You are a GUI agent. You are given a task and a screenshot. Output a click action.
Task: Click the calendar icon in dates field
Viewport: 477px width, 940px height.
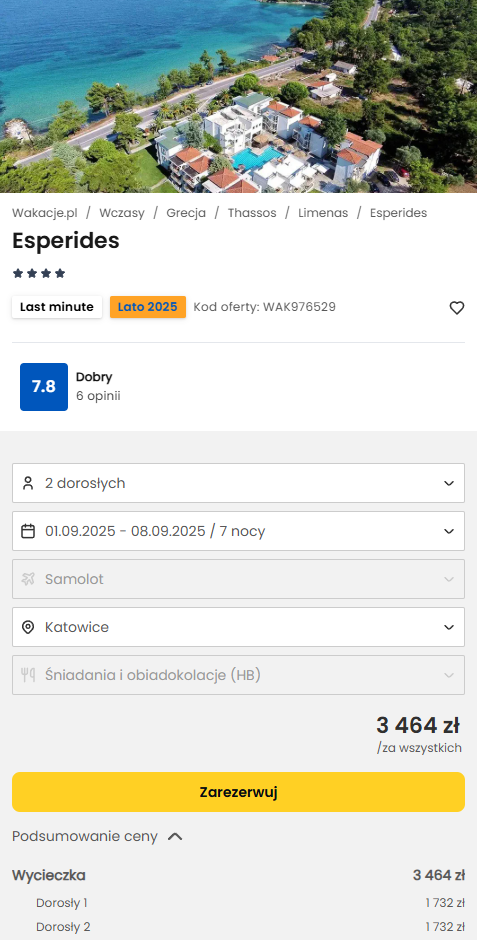[x=28, y=531]
